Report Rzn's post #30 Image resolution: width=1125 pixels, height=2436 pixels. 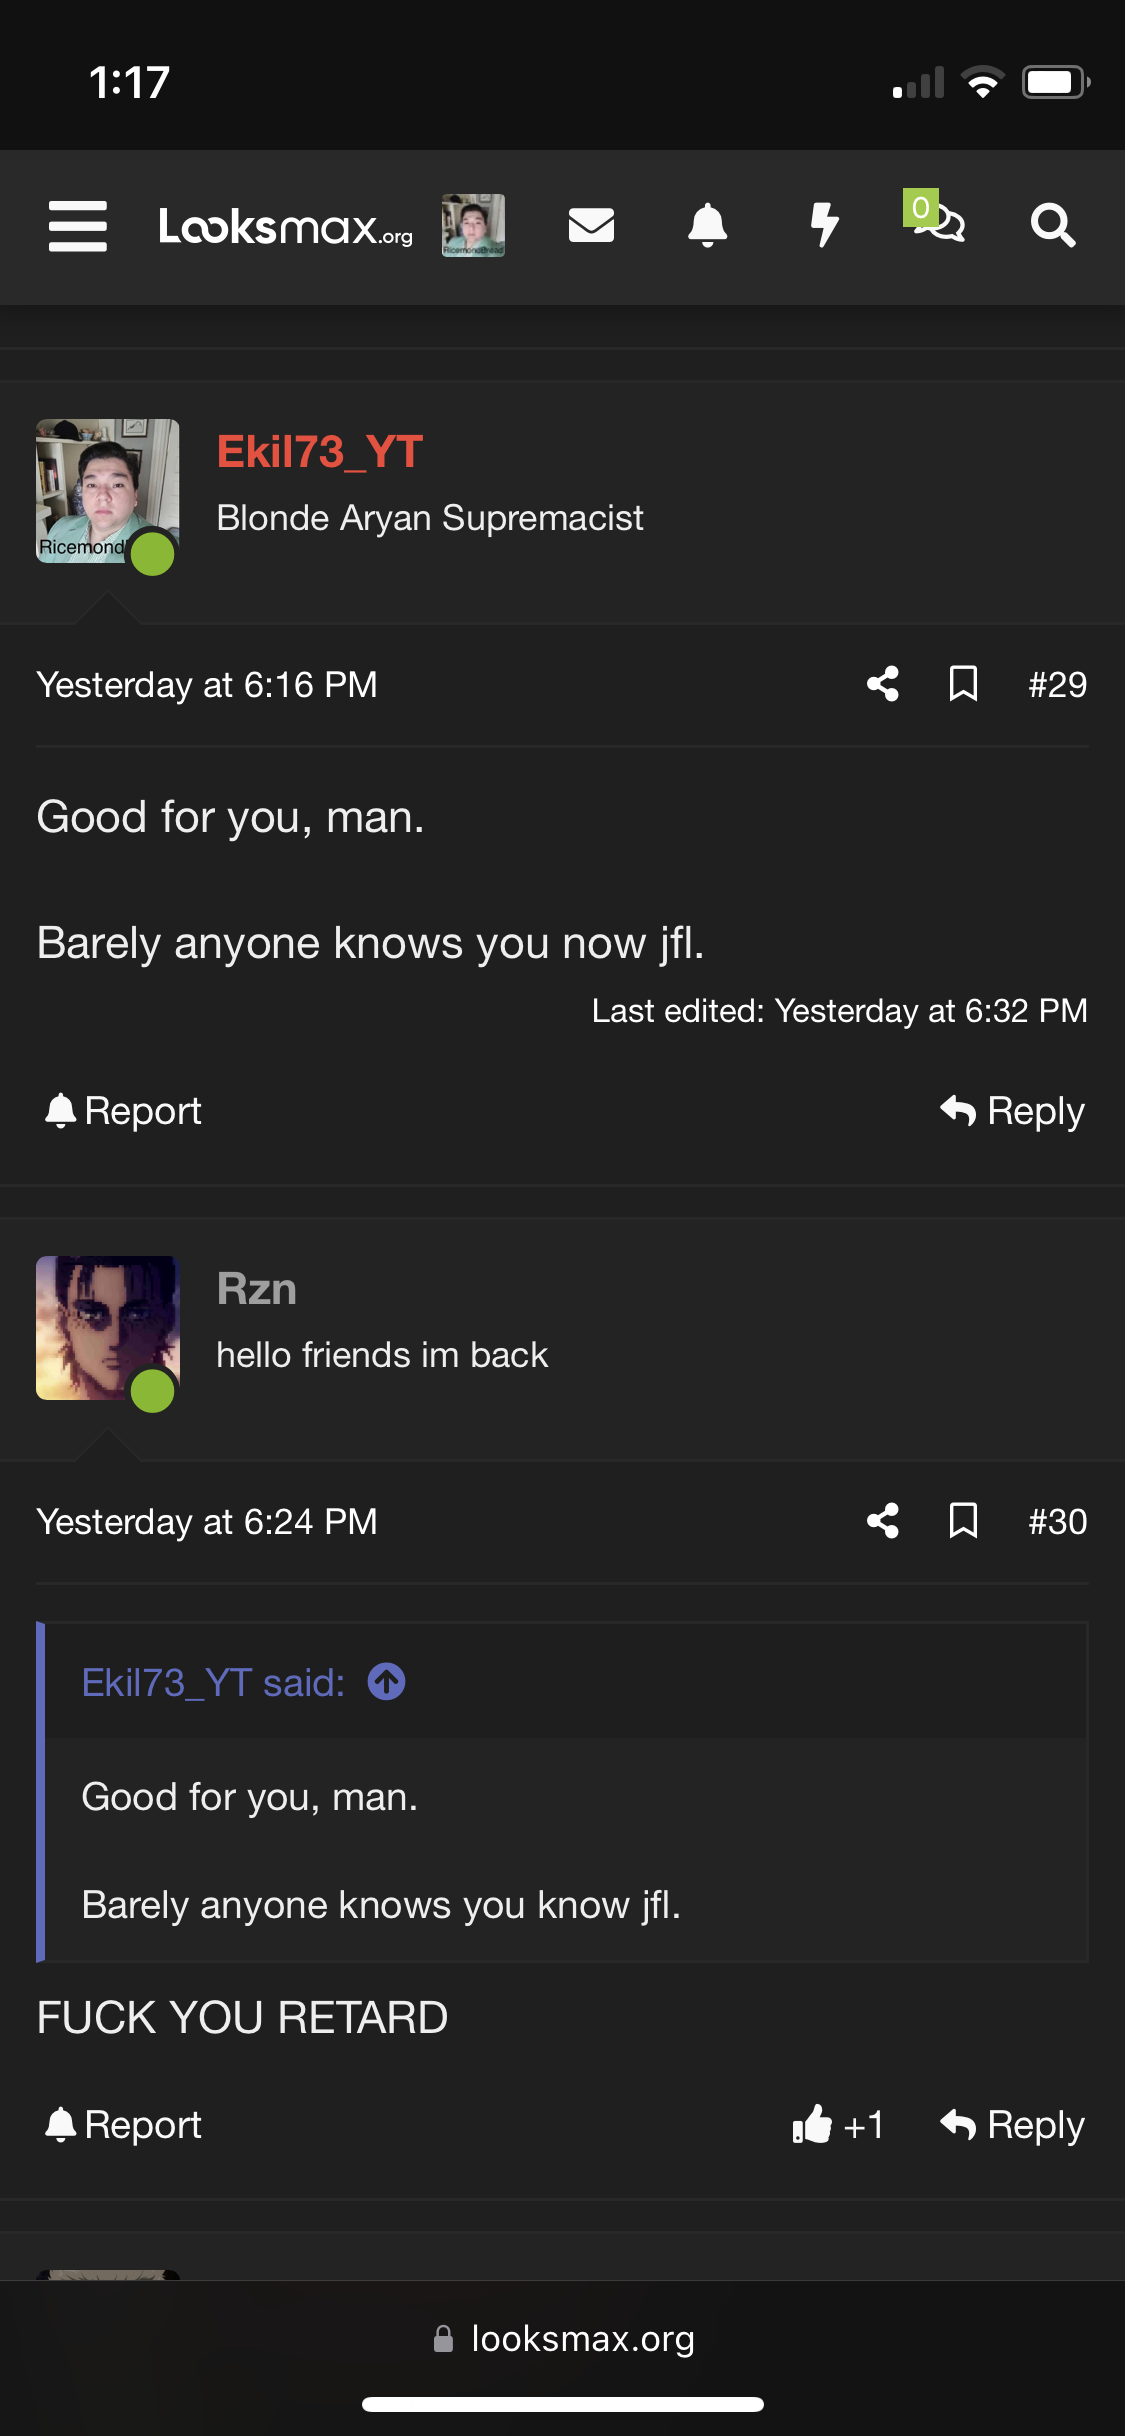pyautogui.click(x=124, y=2124)
